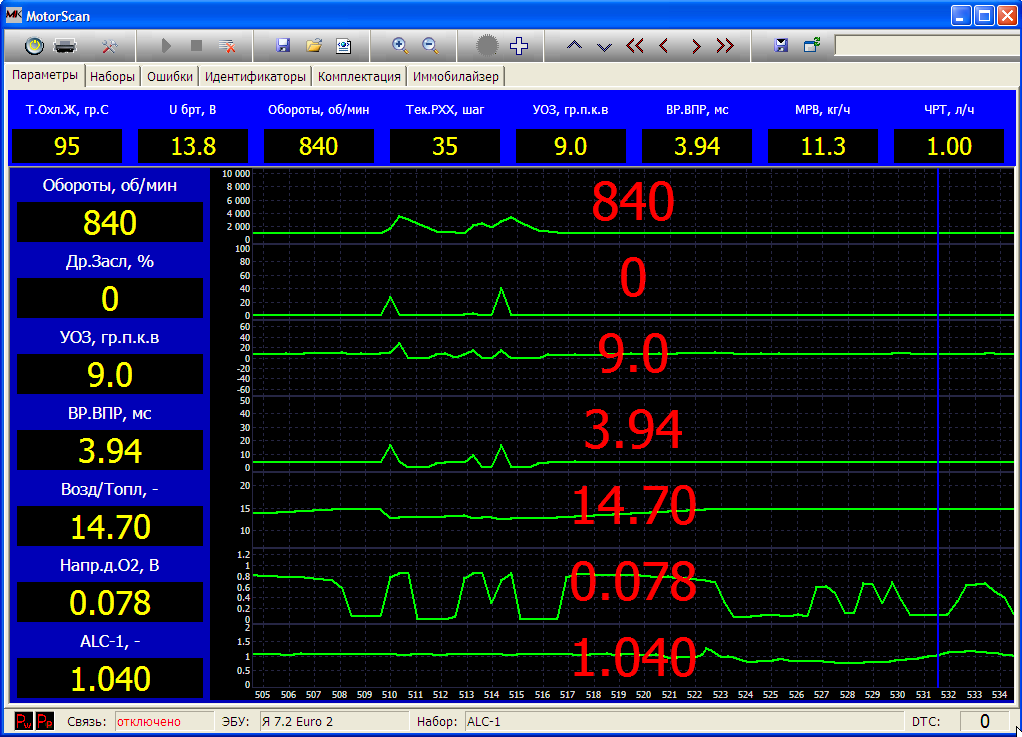Click the top-row УОЗ value 9.0

tap(571, 146)
